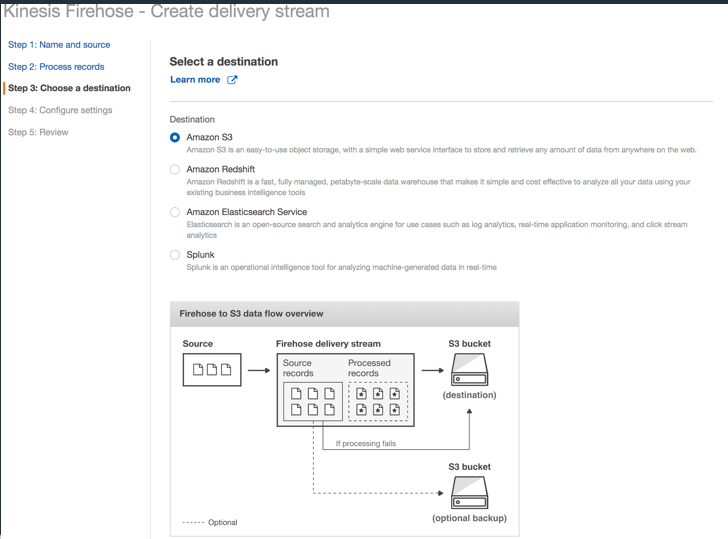Click the Amazon S3 description text
Screen dimensions: 728x539
pos(442,149)
